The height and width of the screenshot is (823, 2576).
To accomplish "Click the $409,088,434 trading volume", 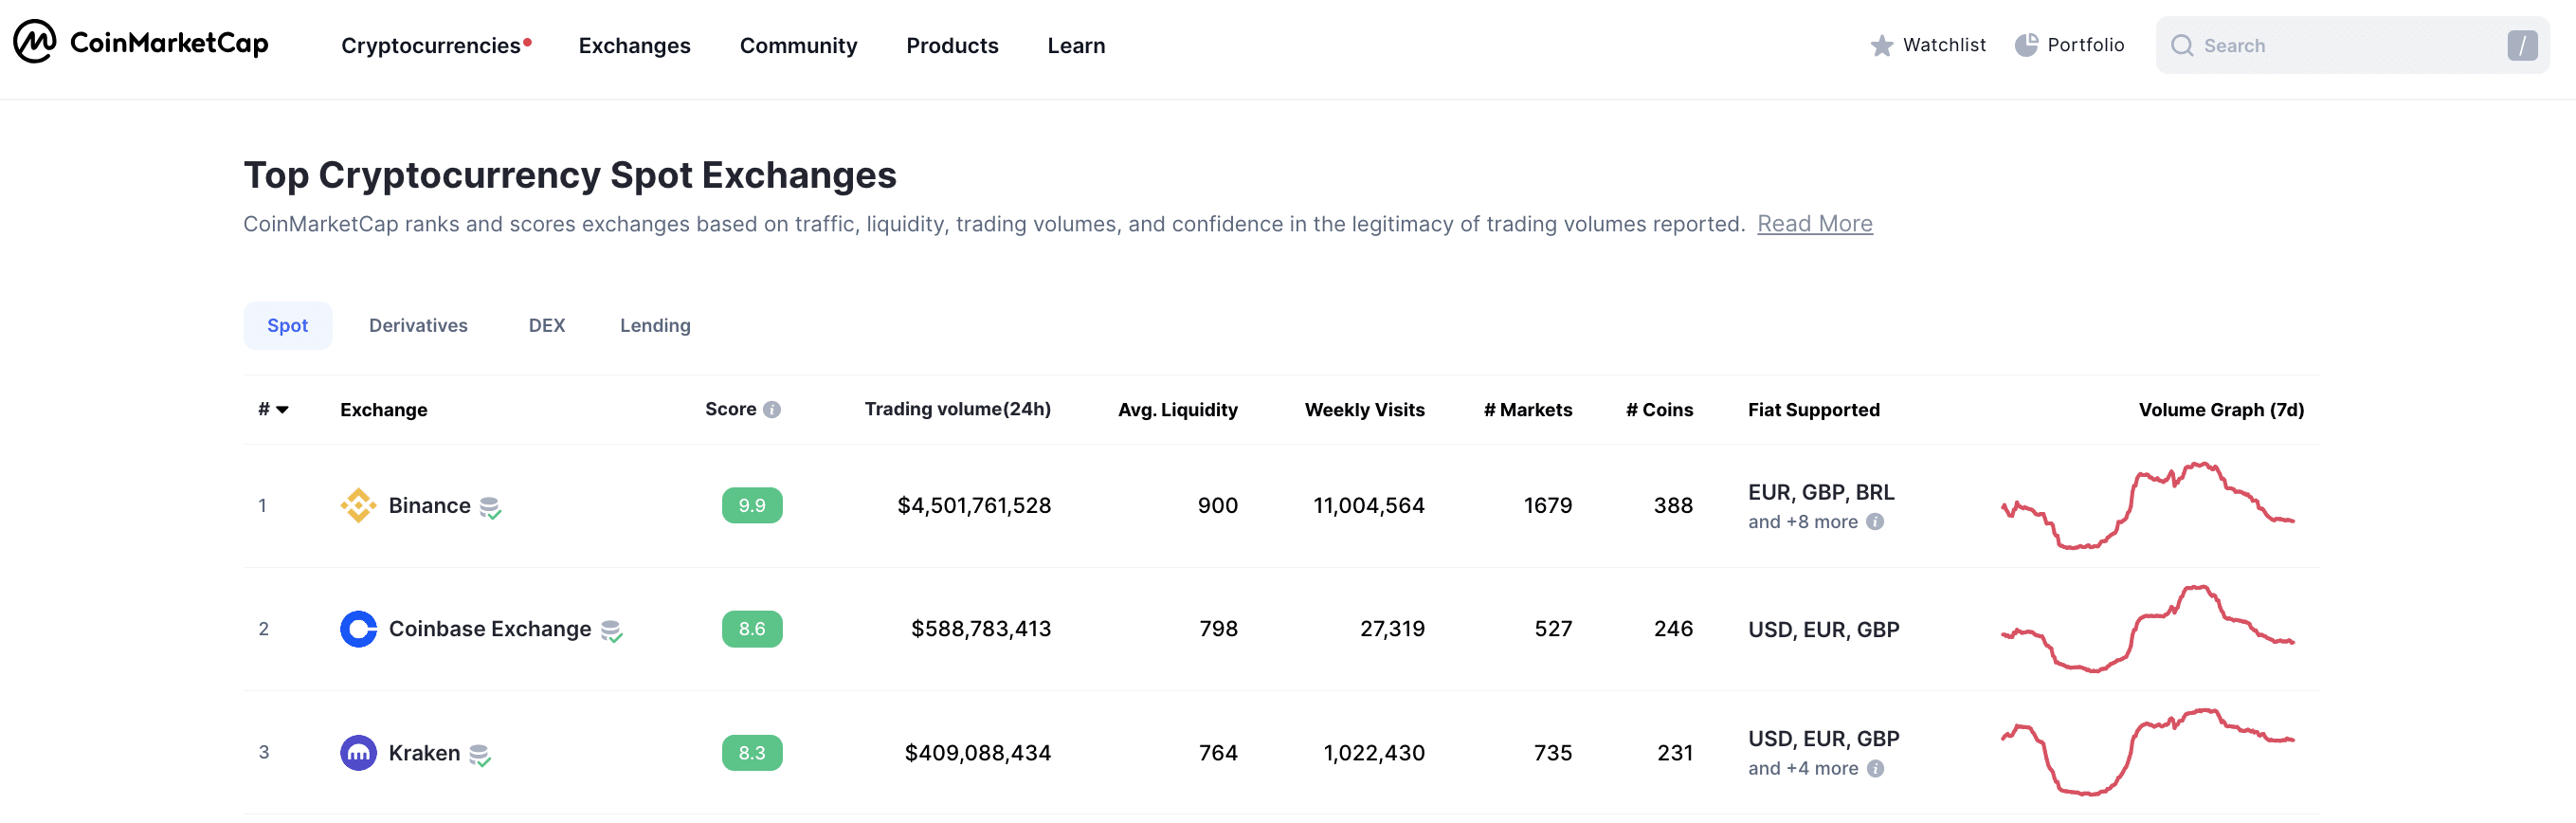I will pos(977,753).
